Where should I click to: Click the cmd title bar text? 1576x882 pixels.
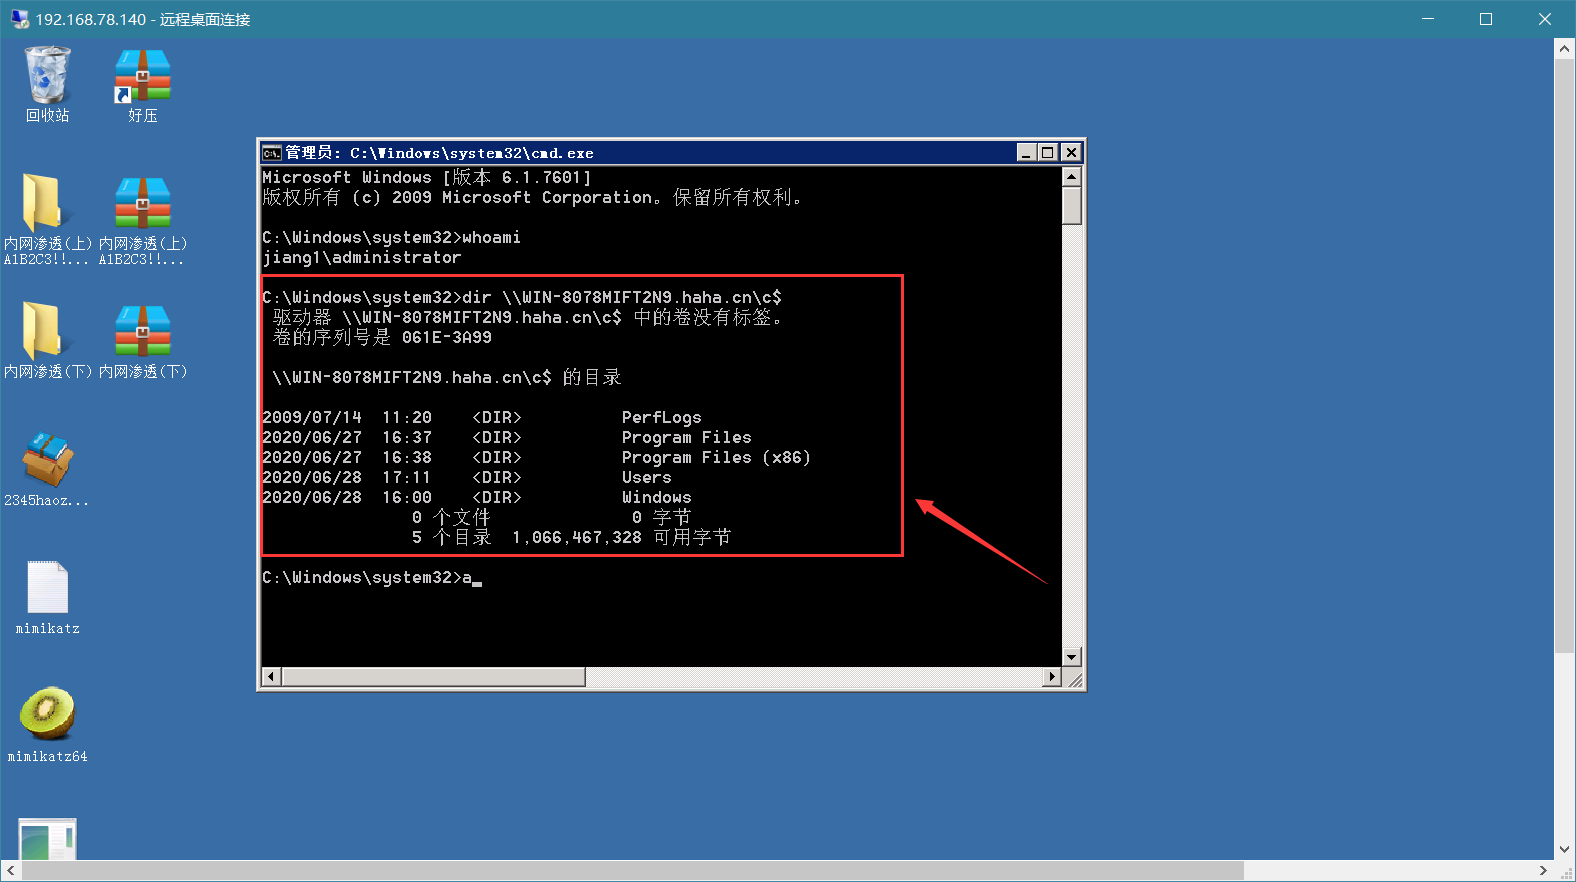439,153
